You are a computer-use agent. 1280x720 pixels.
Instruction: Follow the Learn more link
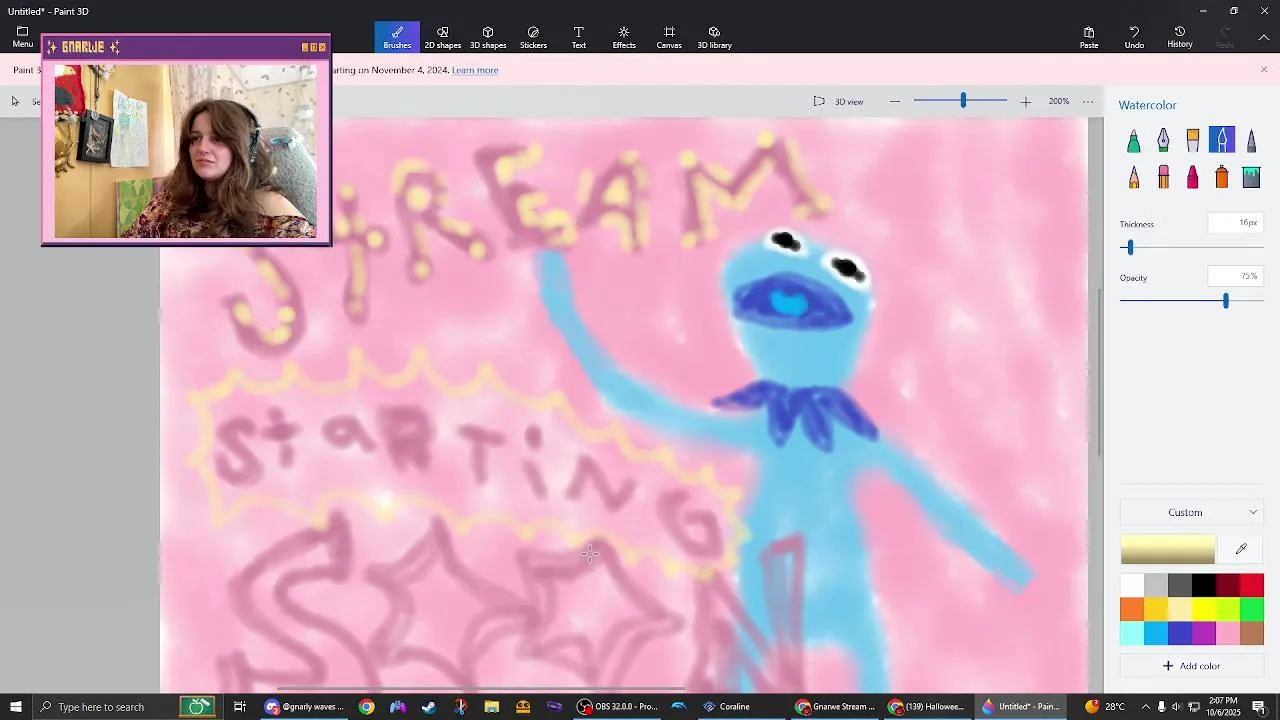pos(475,70)
